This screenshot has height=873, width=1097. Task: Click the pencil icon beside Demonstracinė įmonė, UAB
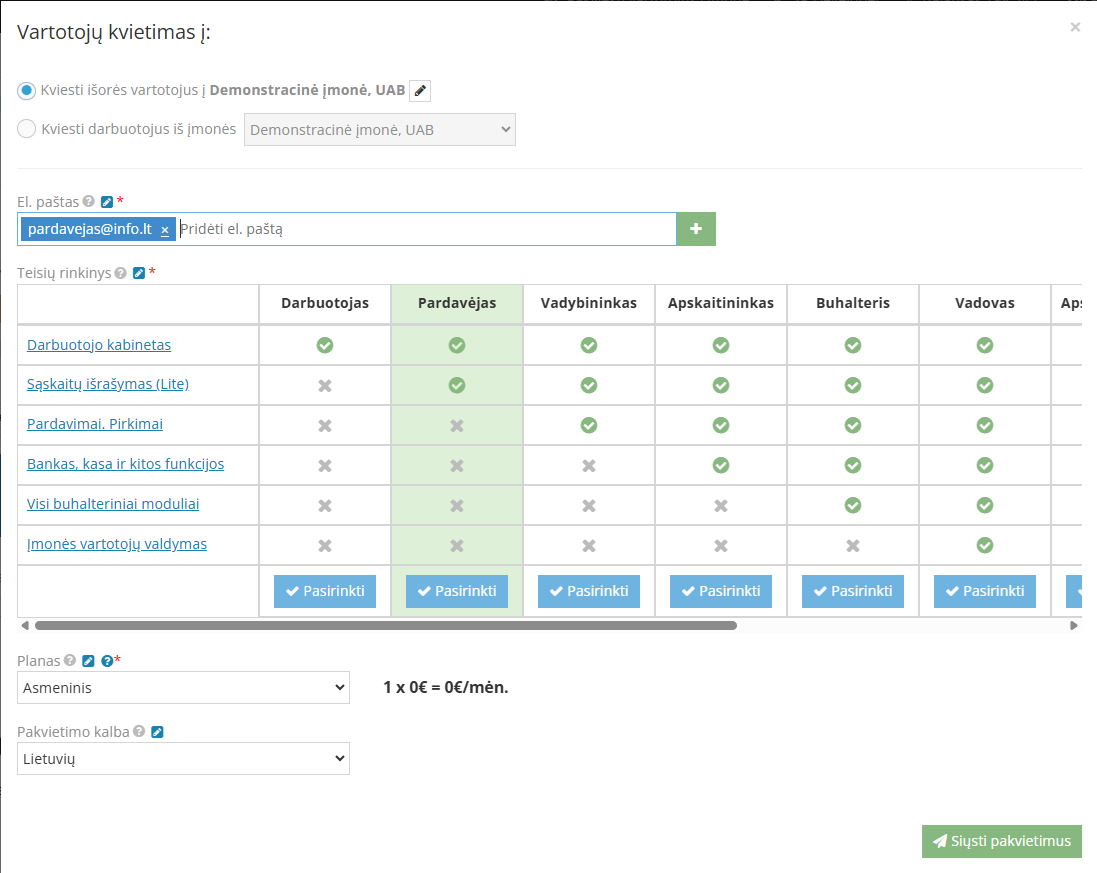[x=421, y=91]
